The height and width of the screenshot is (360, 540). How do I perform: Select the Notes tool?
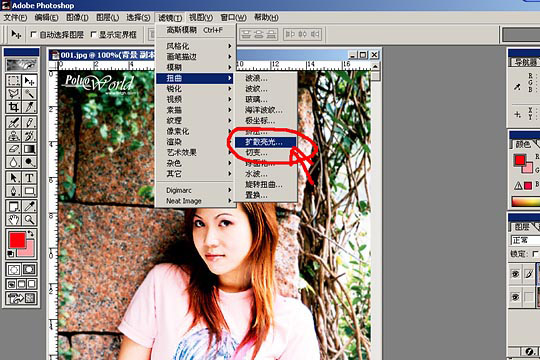[x=13, y=206]
